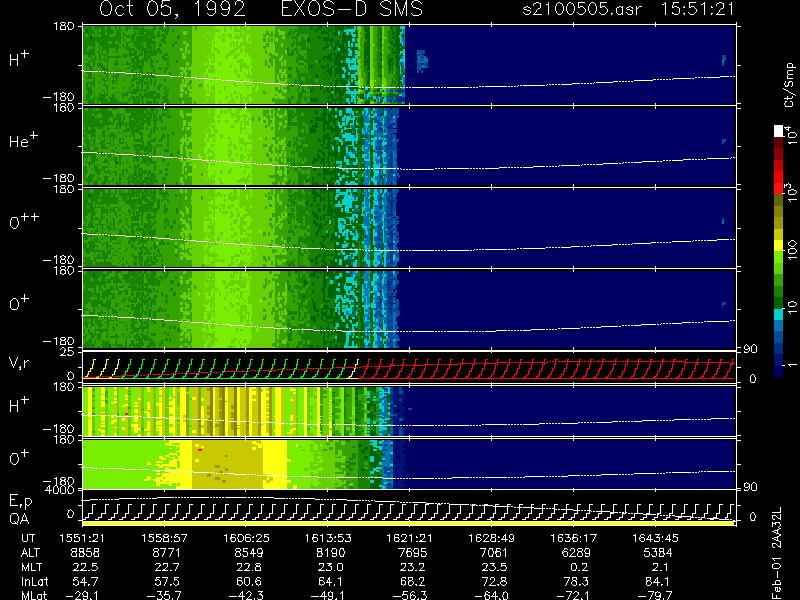Click altitude value 8858
This screenshot has height=600, width=800.
[85, 553]
